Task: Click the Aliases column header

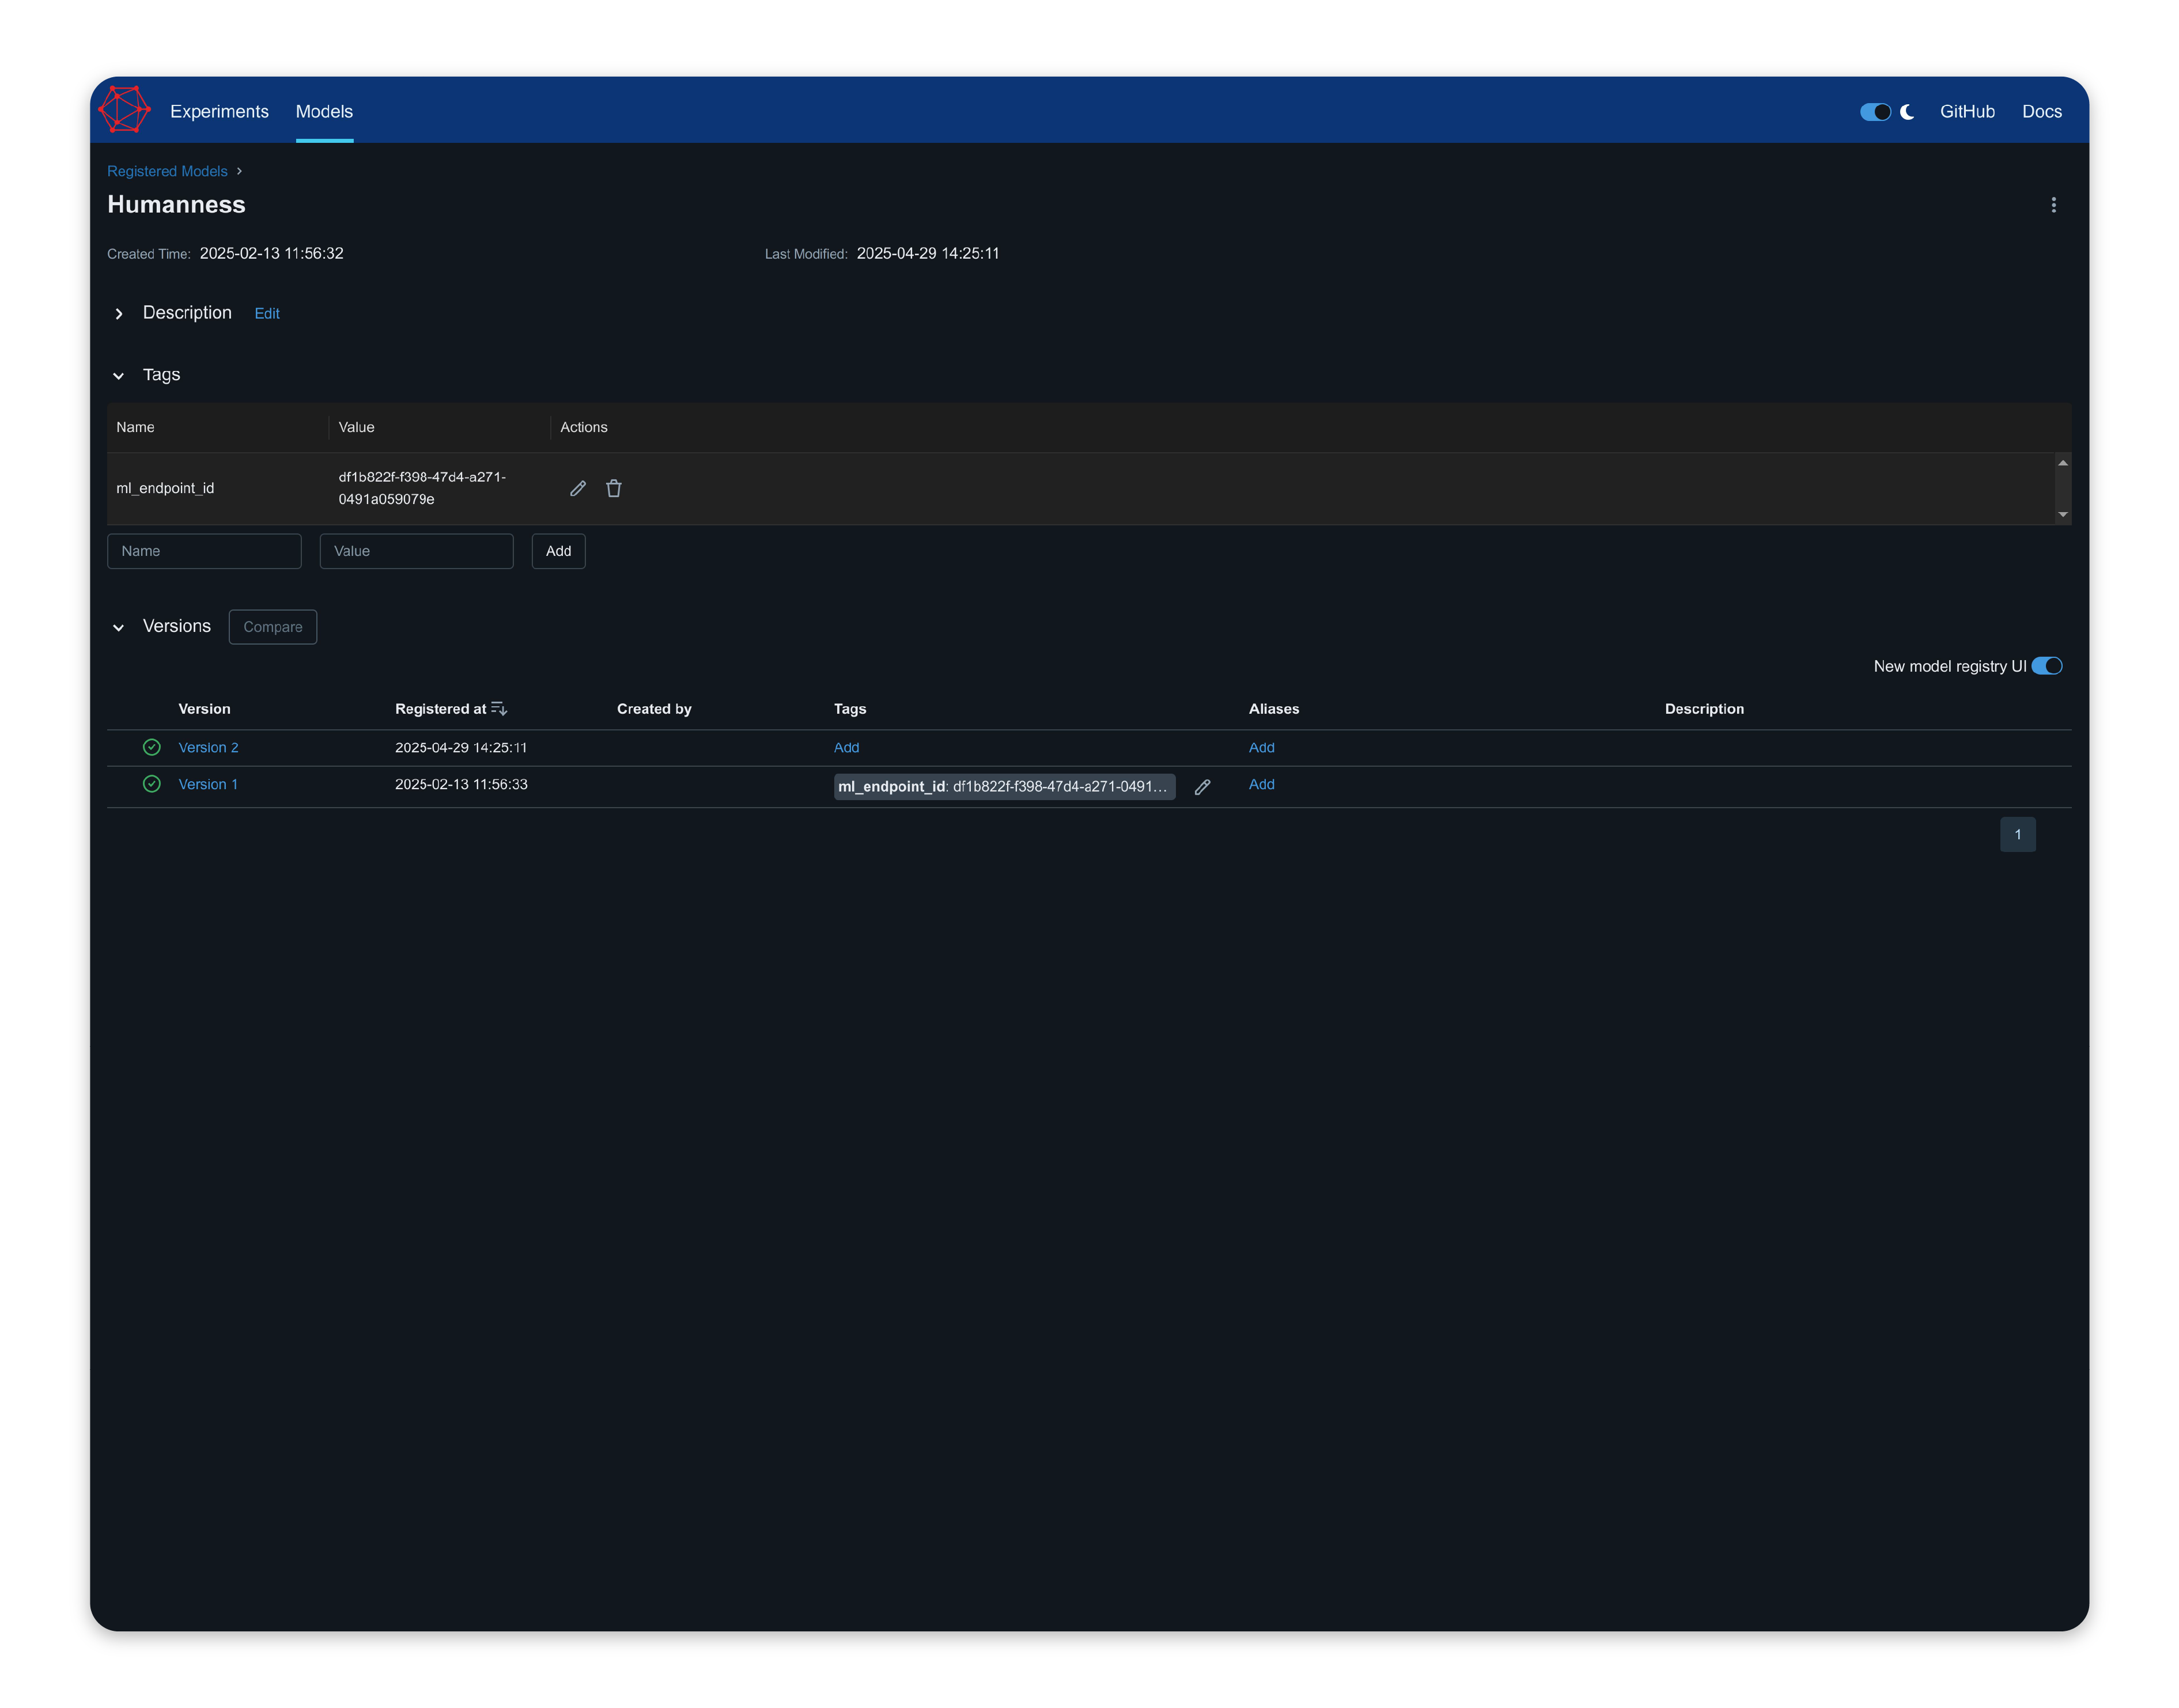Action: tap(1273, 708)
